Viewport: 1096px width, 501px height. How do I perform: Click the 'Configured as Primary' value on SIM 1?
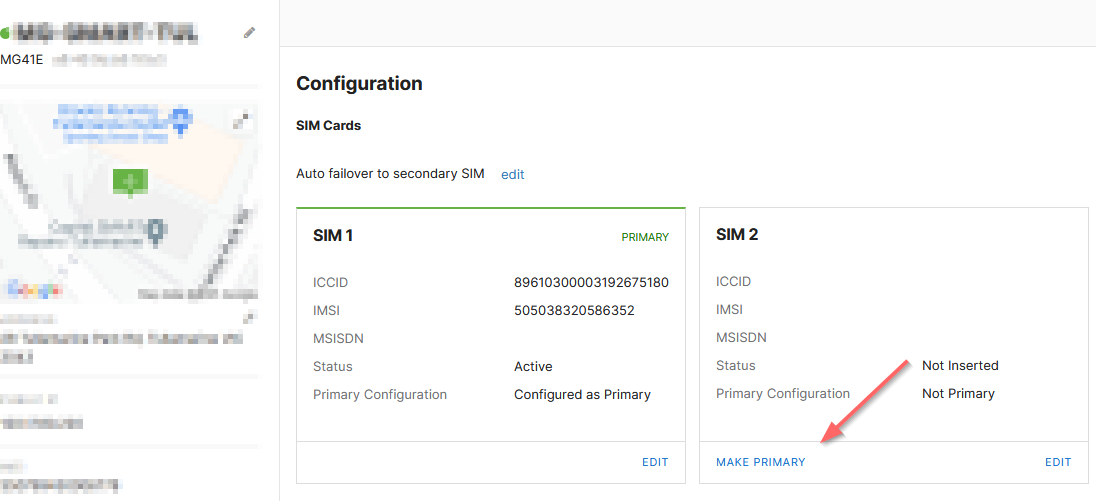click(x=582, y=394)
